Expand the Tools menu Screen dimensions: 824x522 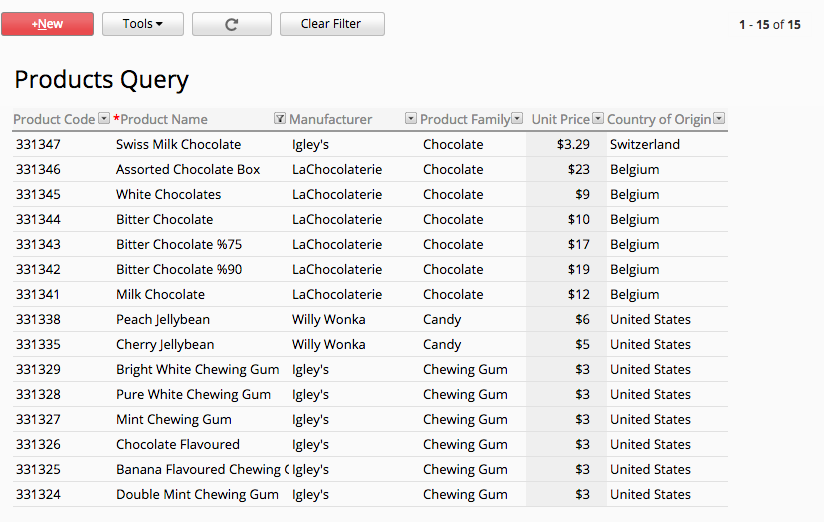[143, 24]
